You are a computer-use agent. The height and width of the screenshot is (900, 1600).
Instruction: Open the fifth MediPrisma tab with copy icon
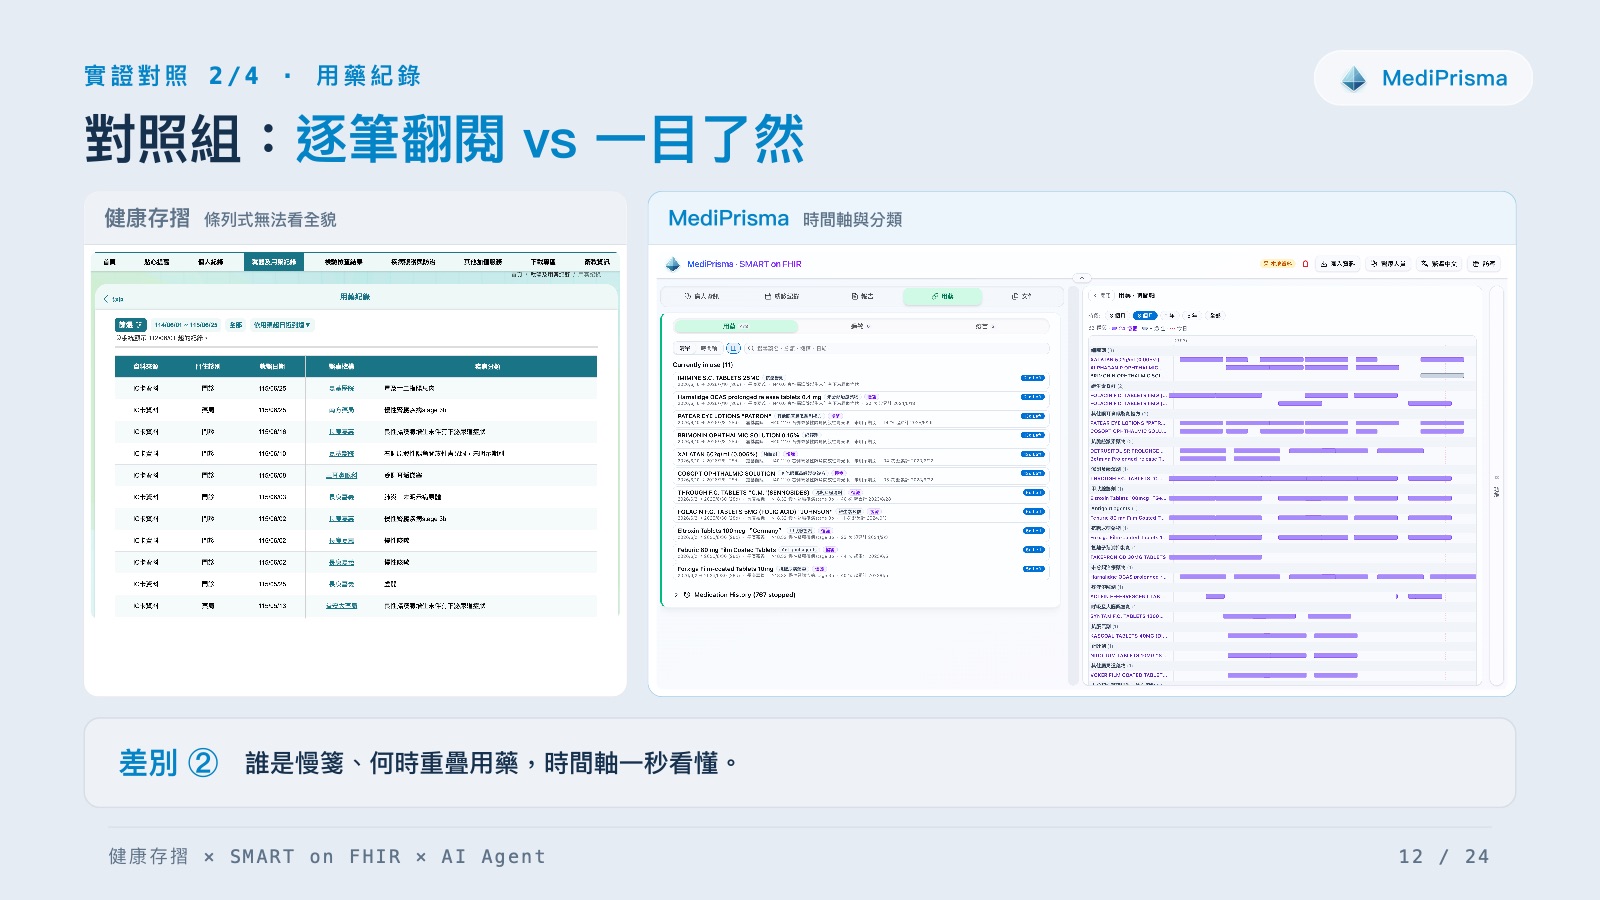point(1021,296)
